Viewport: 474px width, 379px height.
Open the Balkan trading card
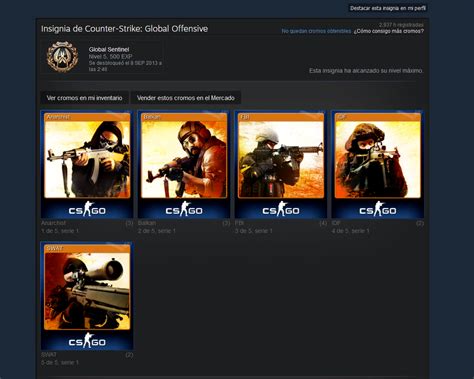coord(184,164)
